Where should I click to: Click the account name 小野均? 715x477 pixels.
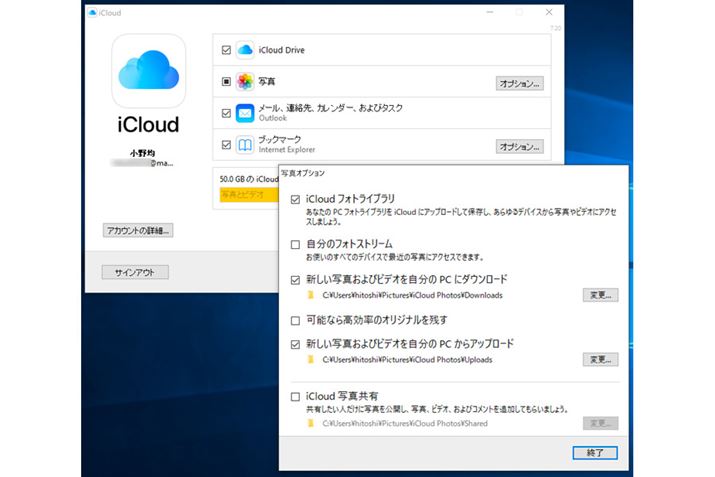pyautogui.click(x=142, y=153)
